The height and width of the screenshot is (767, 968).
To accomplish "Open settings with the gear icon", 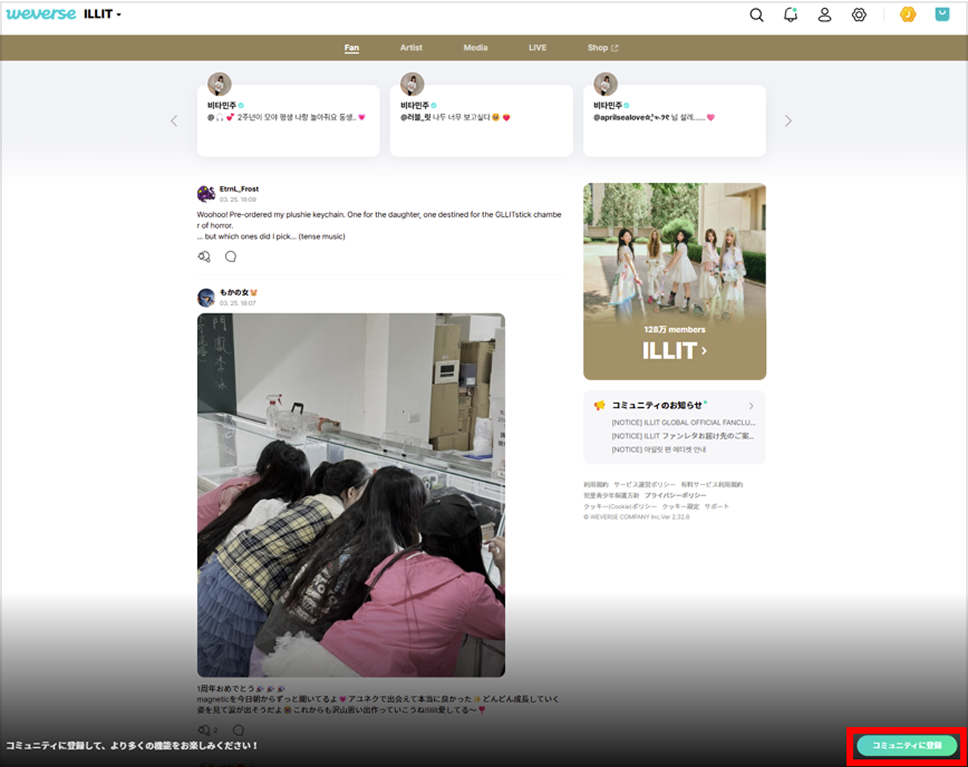I will pos(859,15).
